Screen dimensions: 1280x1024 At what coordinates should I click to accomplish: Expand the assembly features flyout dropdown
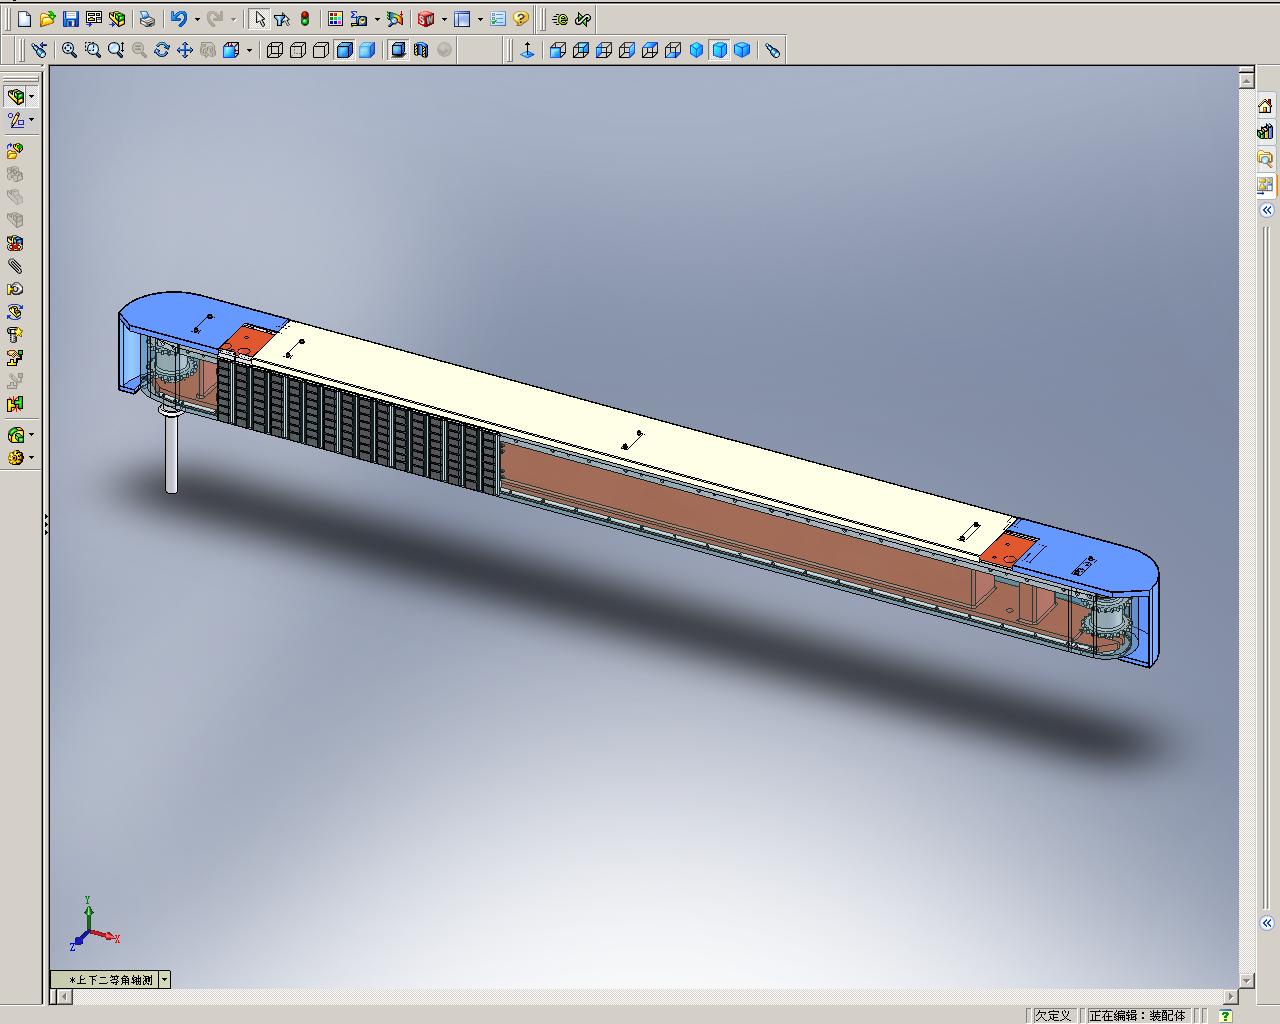tap(32, 435)
